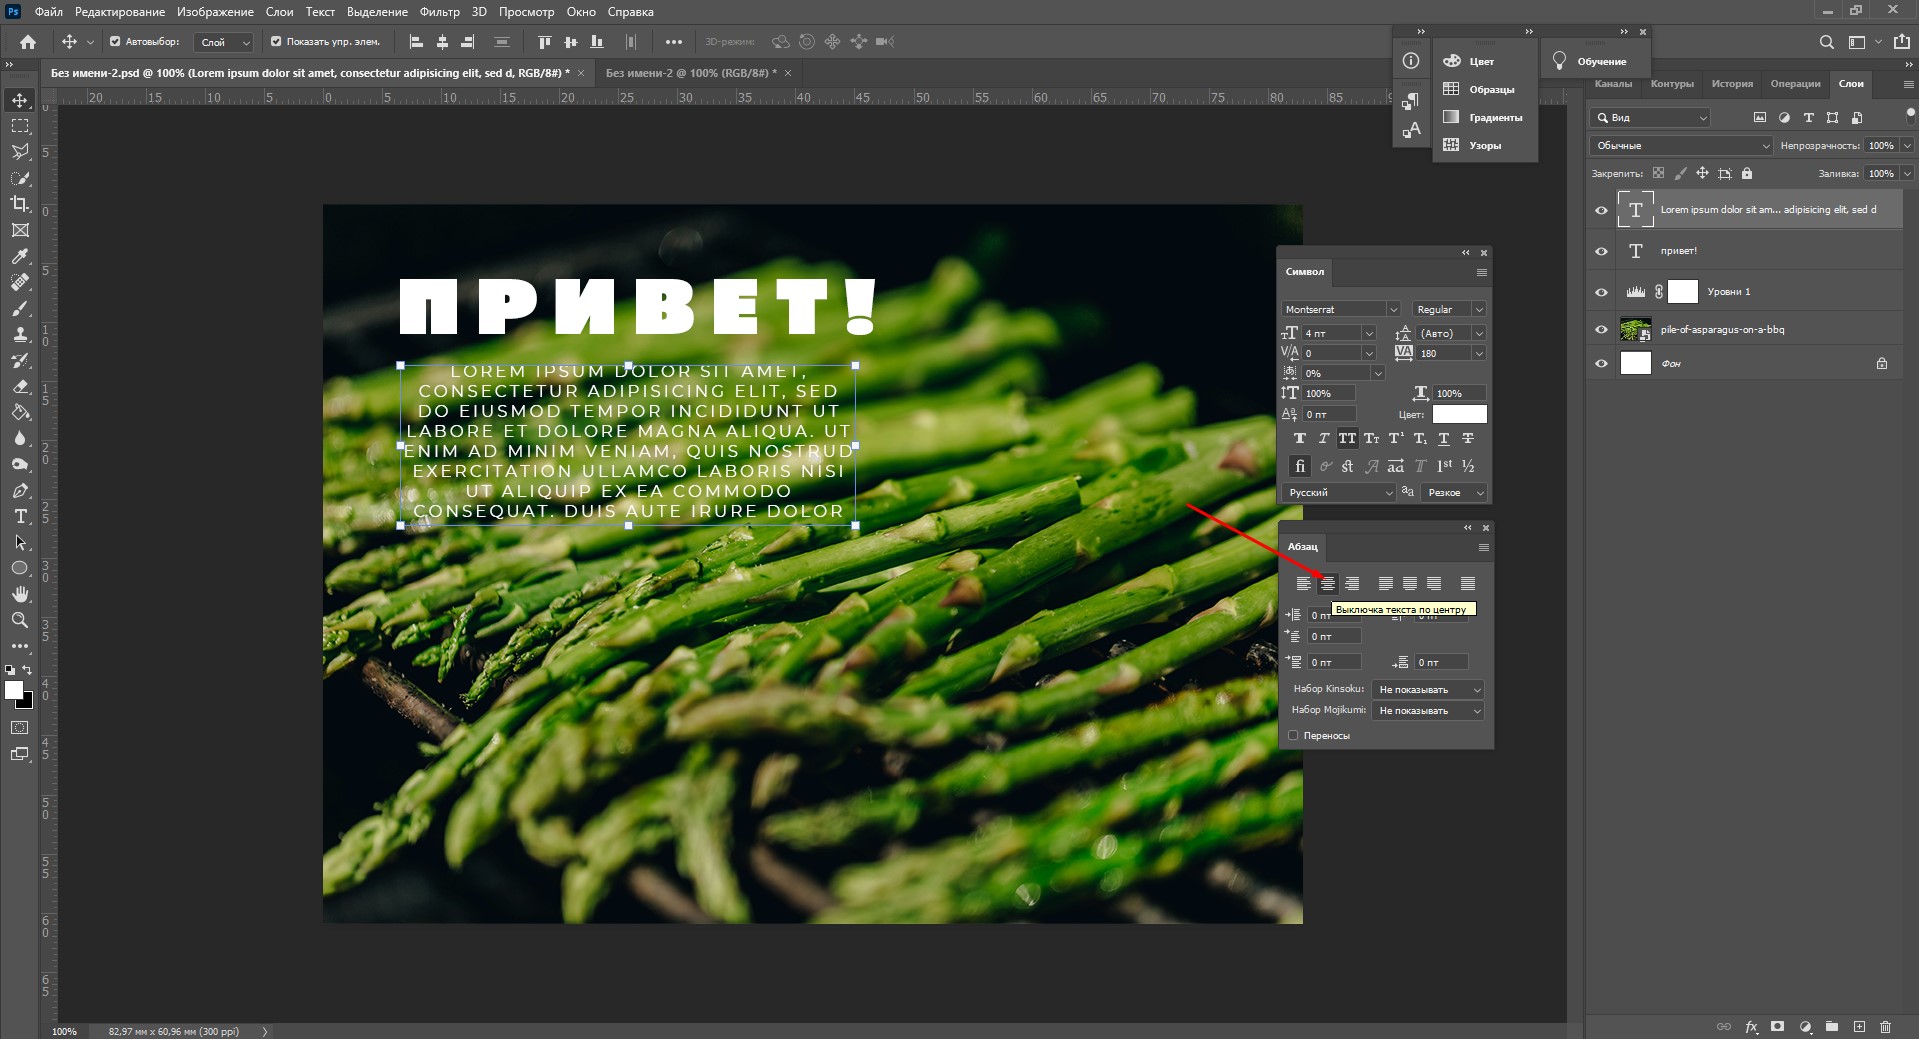Select the pile-of-asparagus-on-a-bbq layer
This screenshot has width=1919, height=1039.
click(1722, 330)
